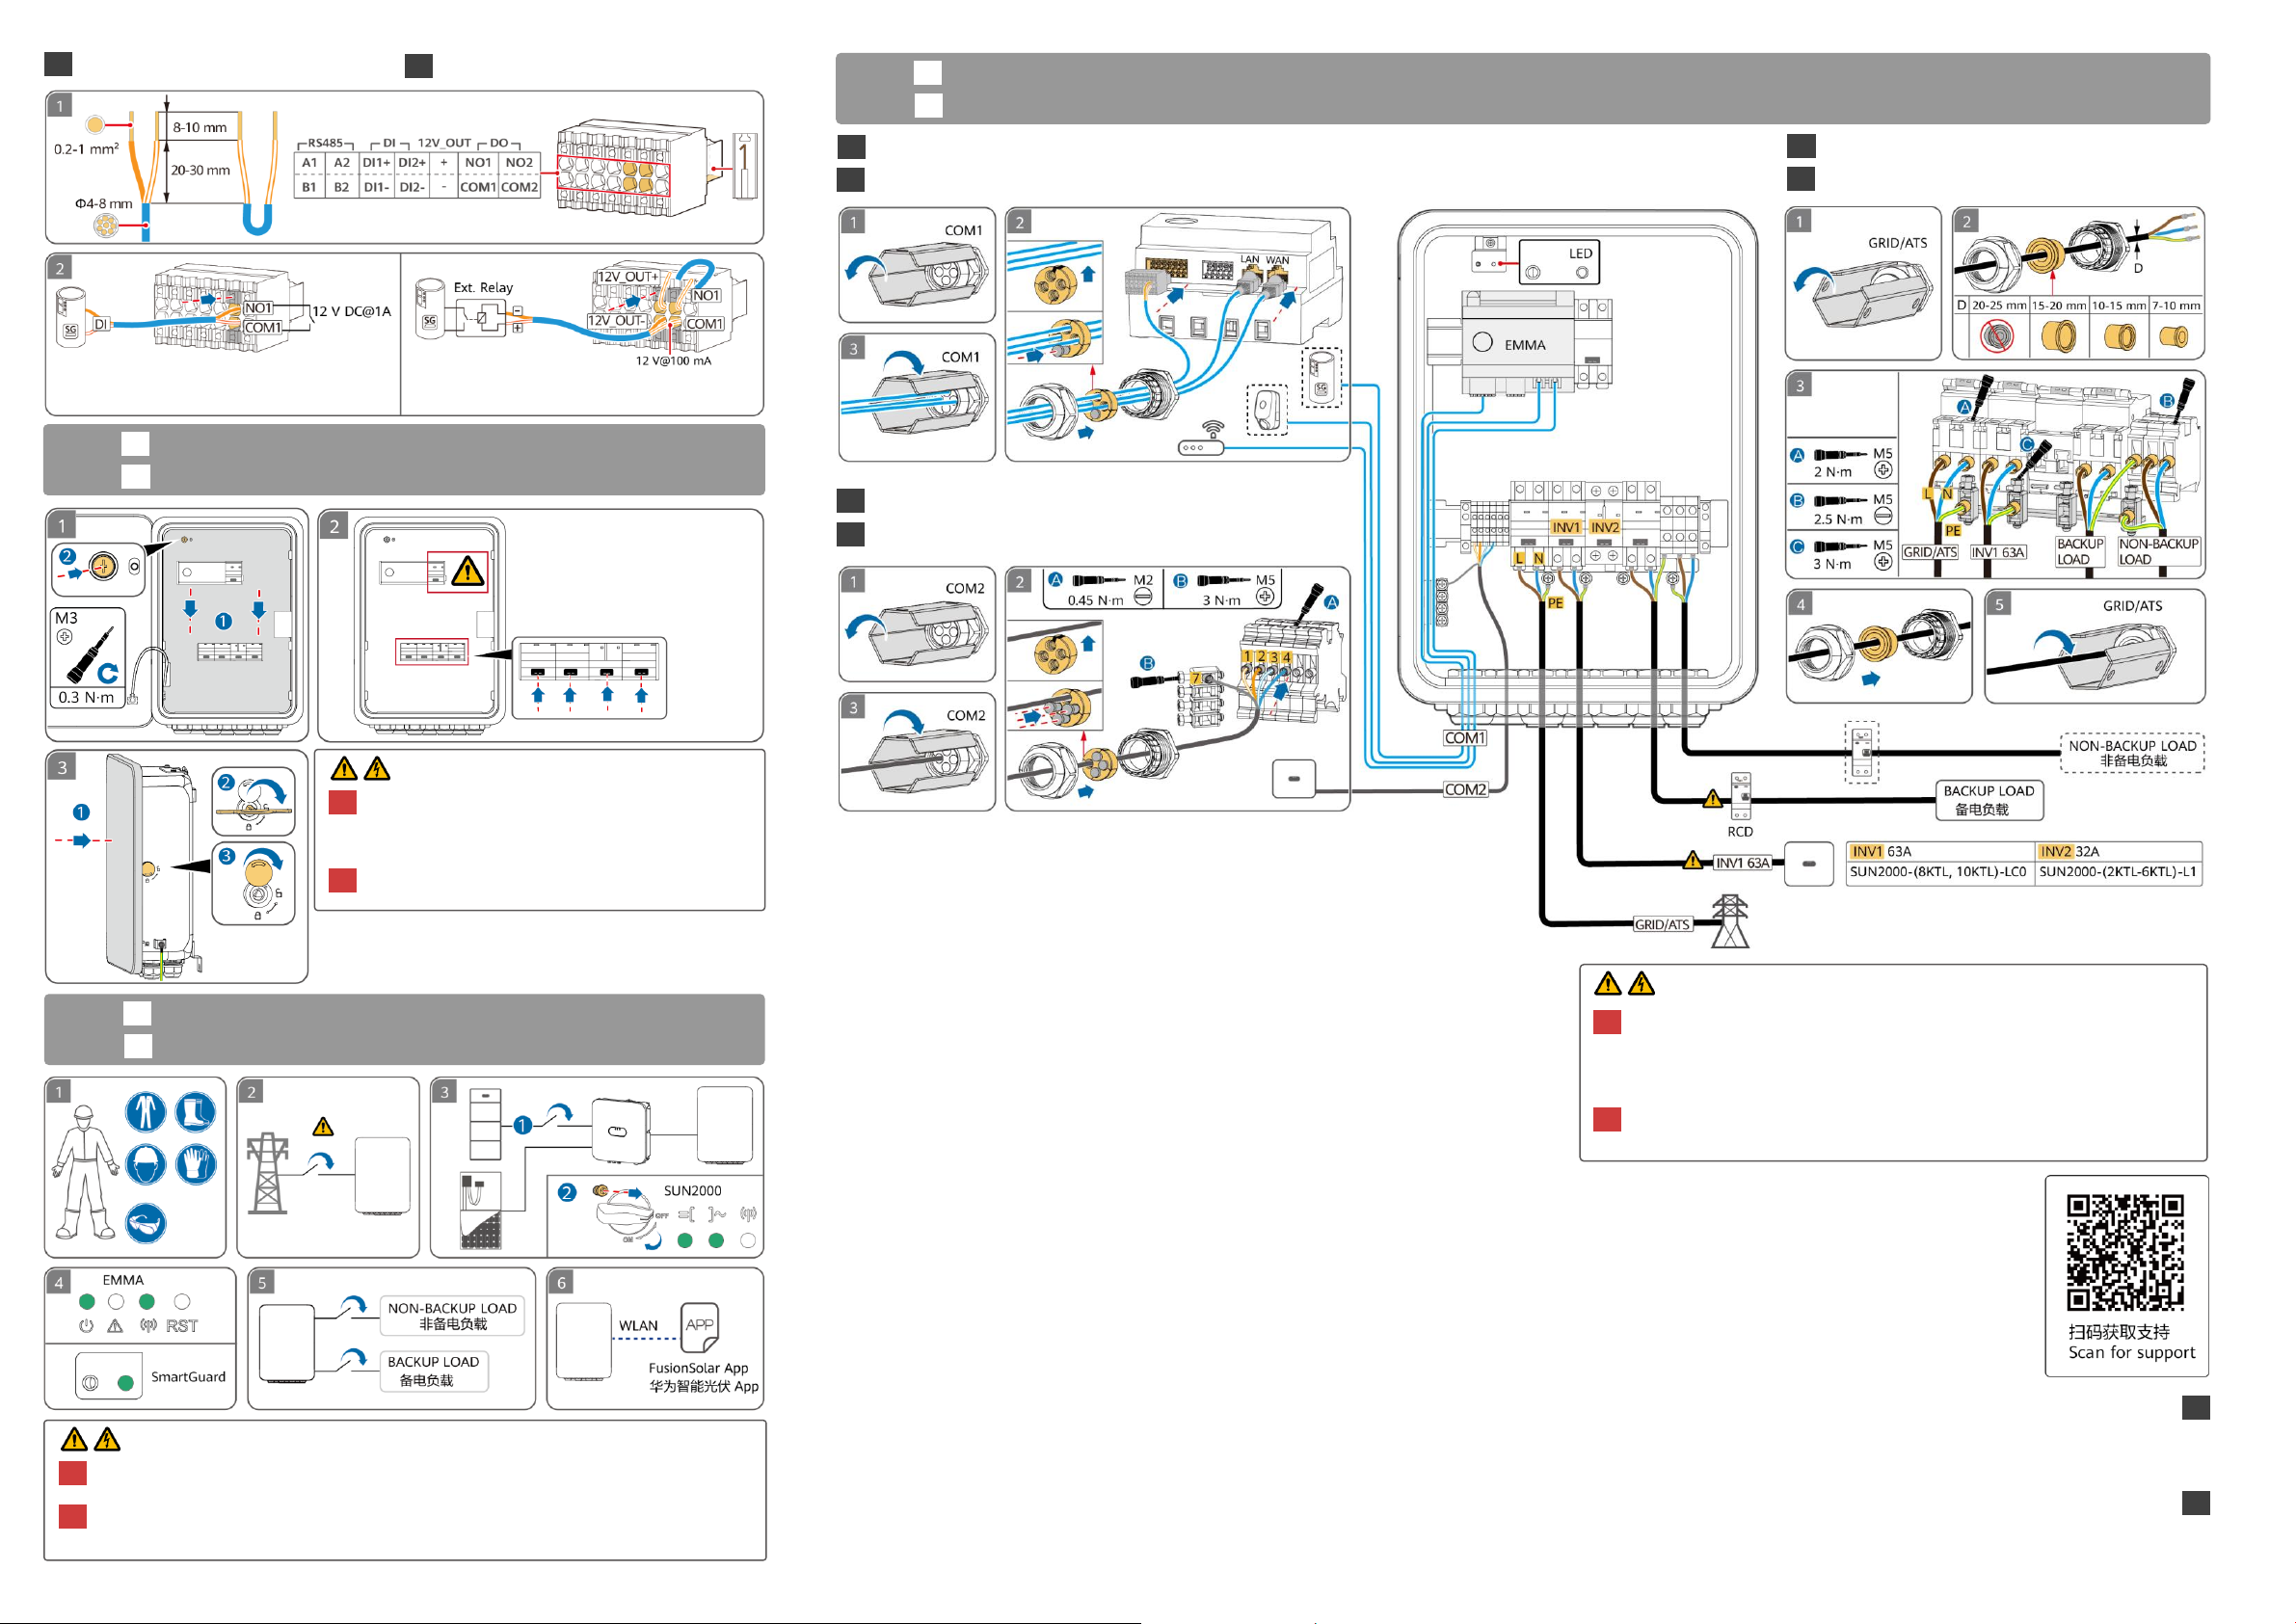
Task: Click the 0.3 N·m torque value
Action: pyautogui.click(x=86, y=697)
